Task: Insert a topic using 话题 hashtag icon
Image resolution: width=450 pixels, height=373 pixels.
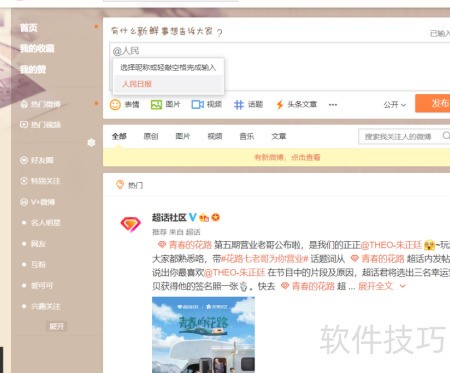Action: [248, 105]
